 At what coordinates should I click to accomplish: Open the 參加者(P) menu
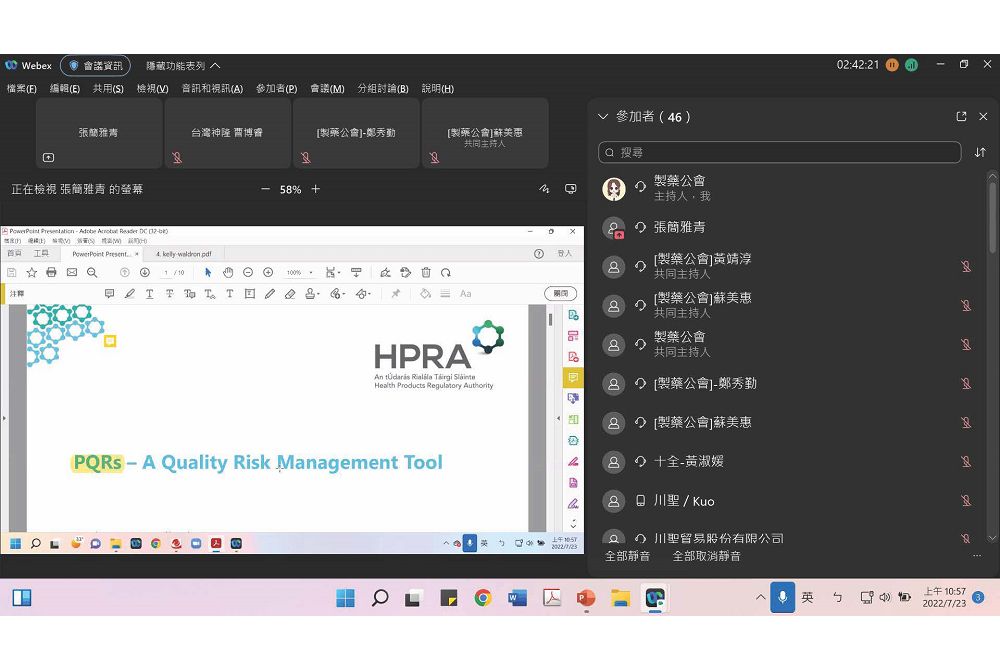pos(277,89)
